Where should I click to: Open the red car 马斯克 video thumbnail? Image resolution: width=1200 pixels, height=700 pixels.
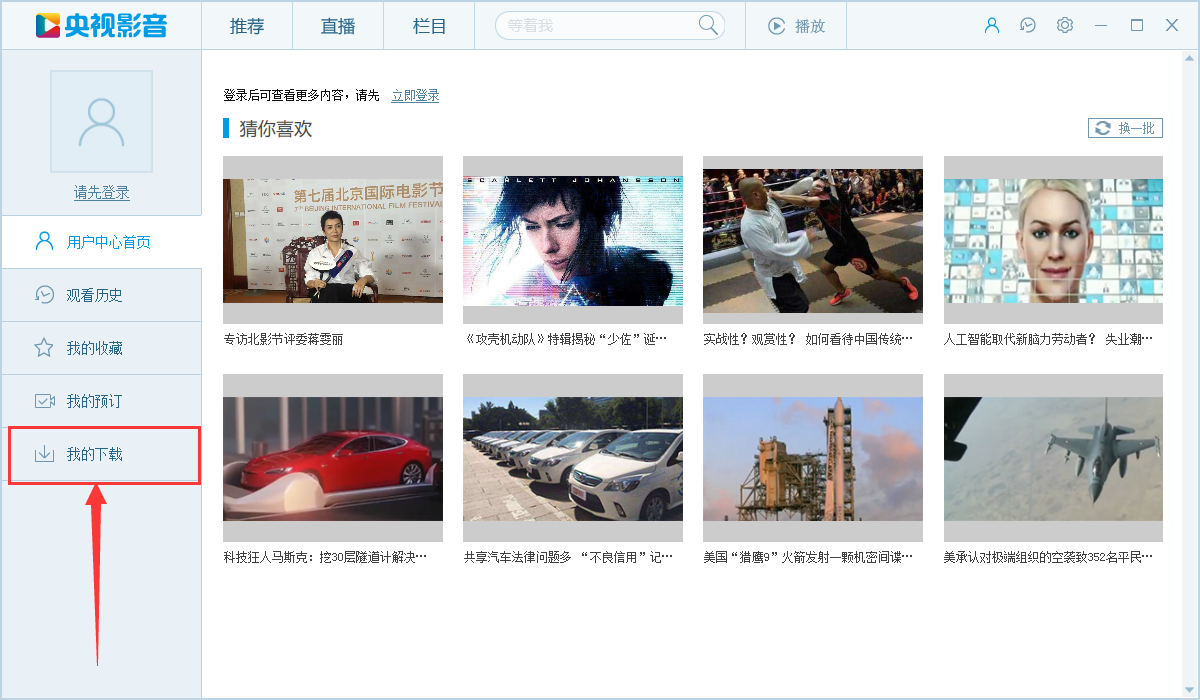click(333, 458)
